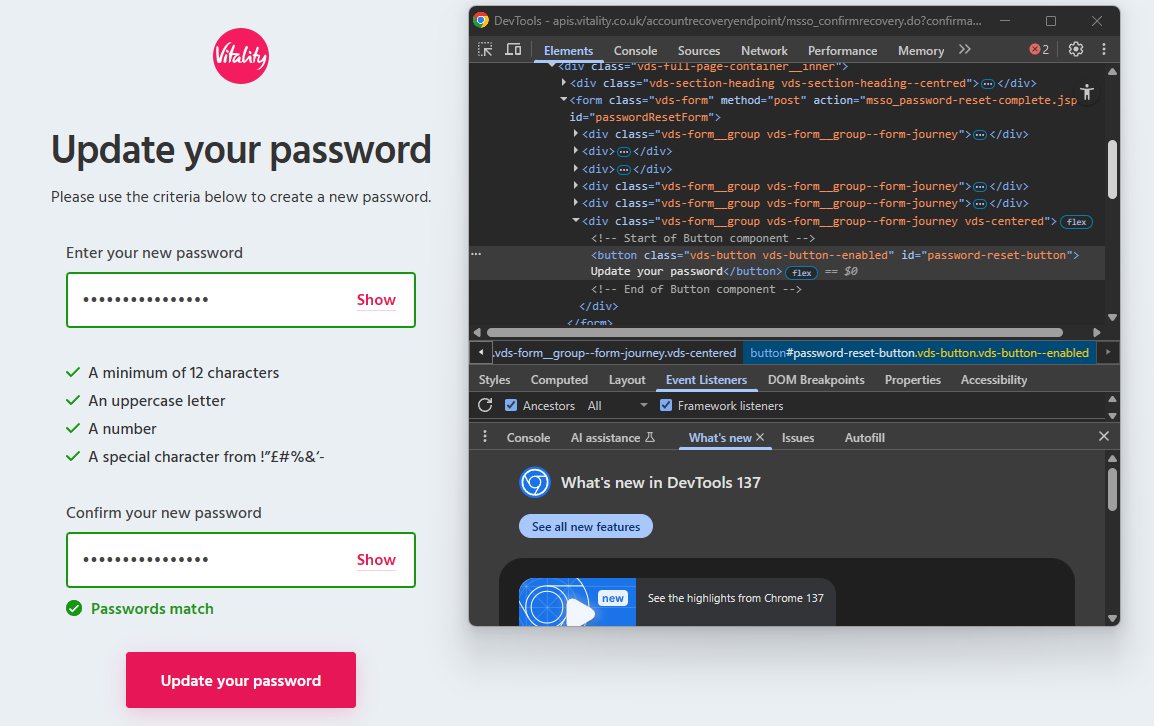Select the Event Listeners pane tab
The height and width of the screenshot is (726, 1154).
click(707, 380)
